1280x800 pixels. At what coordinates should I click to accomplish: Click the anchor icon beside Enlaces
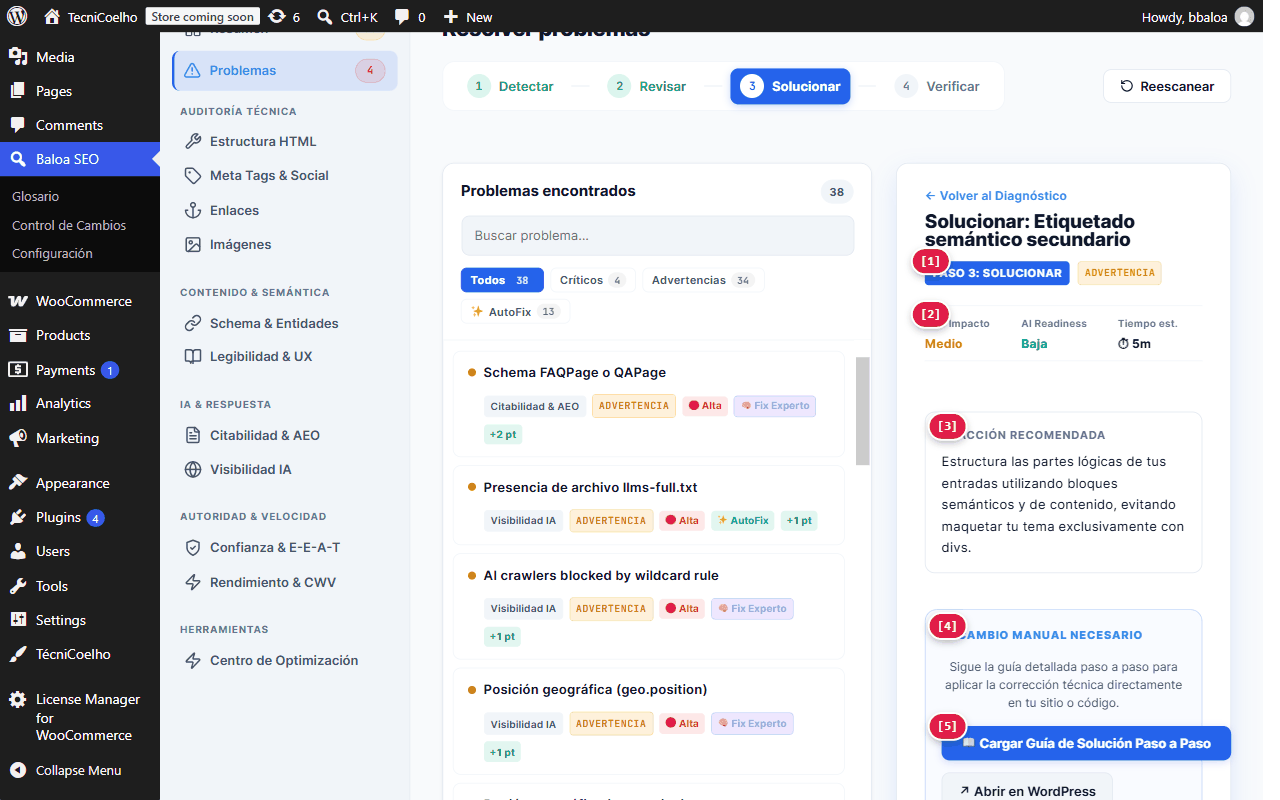193,210
